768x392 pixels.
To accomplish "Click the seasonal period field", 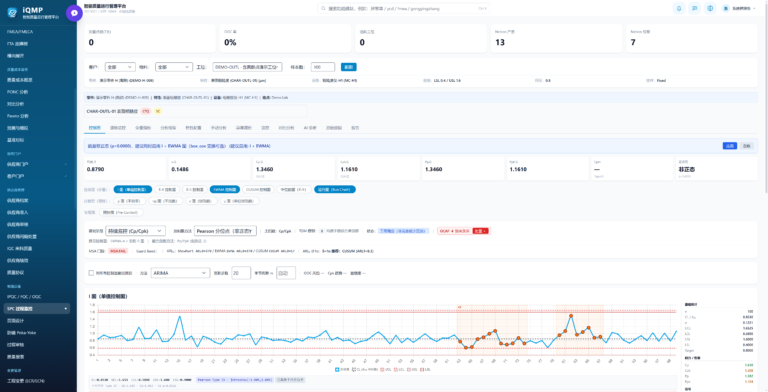I will point(286,273).
